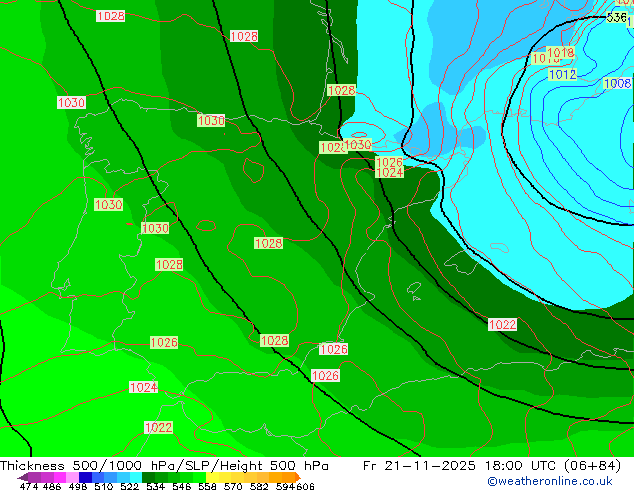Click the orange arrow at the legend's upper end

(298, 477)
